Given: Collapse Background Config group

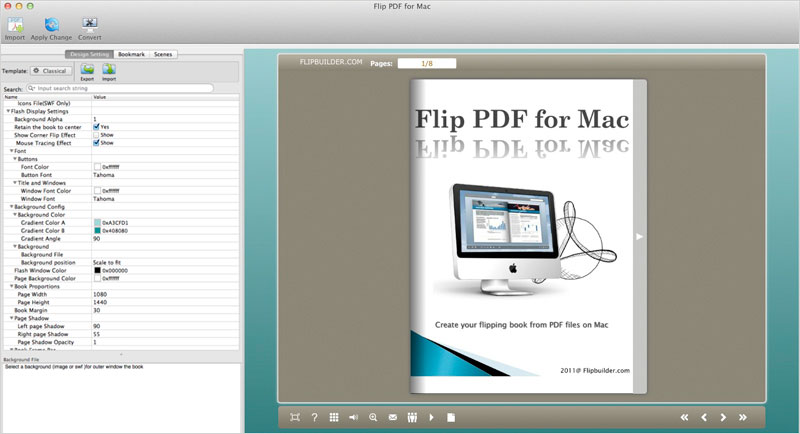Looking at the screenshot, I should pos(12,207).
